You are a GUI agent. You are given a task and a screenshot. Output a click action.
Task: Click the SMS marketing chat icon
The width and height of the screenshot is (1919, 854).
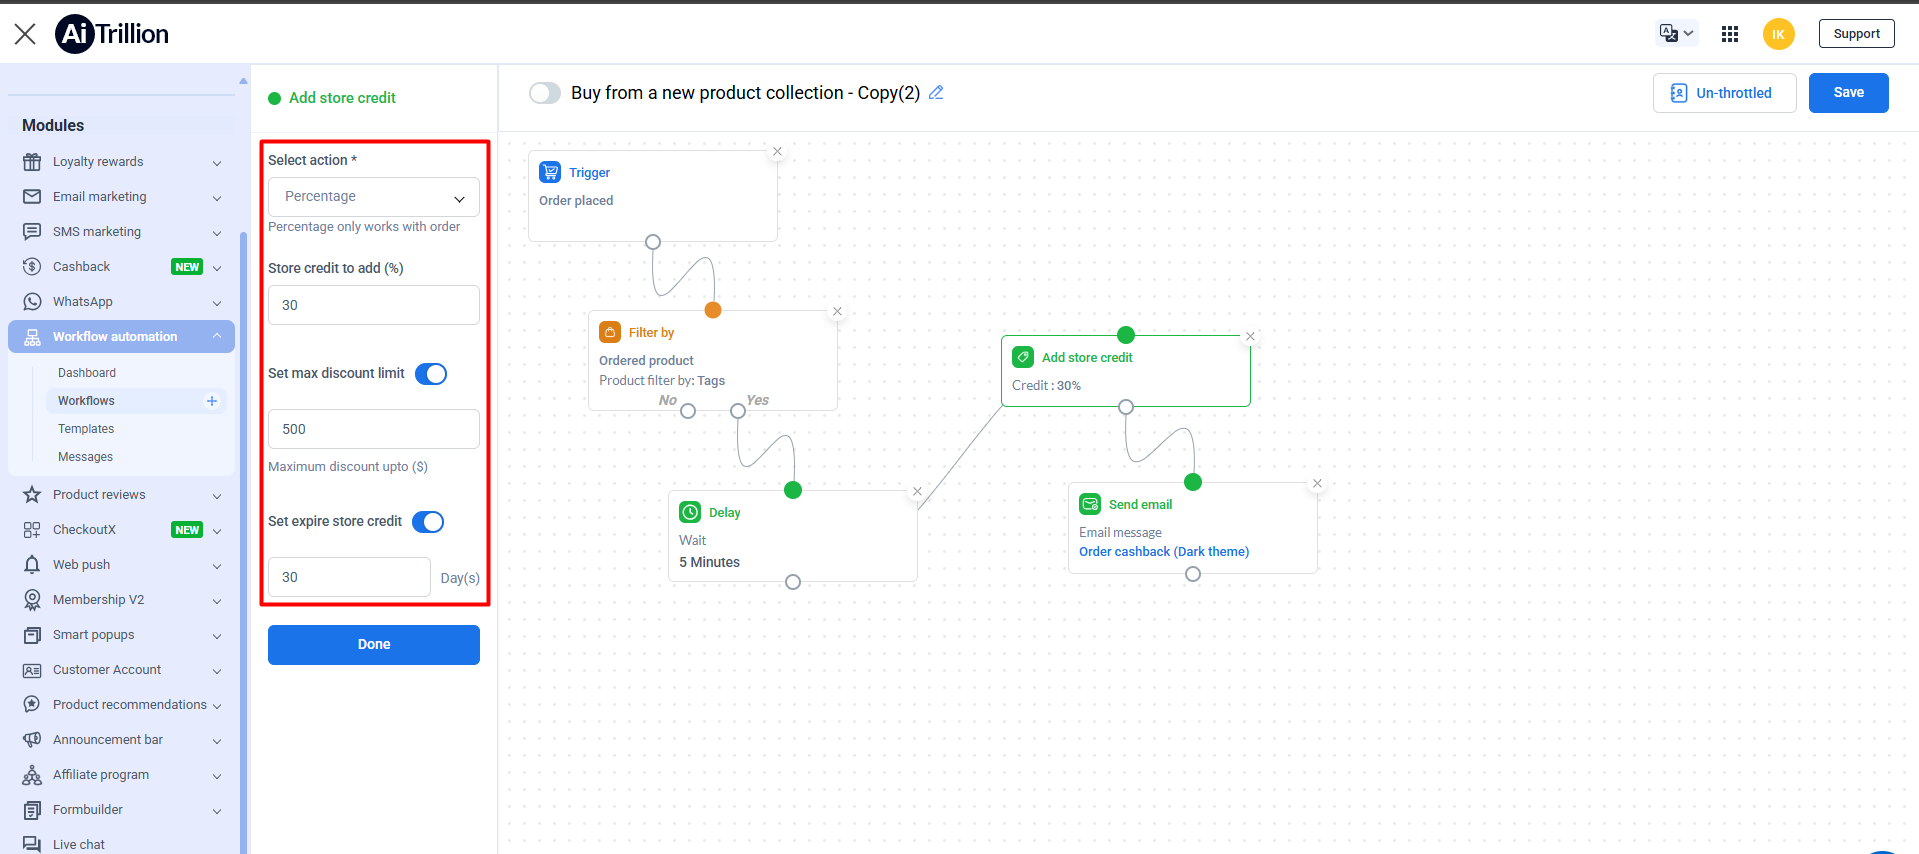click(32, 232)
